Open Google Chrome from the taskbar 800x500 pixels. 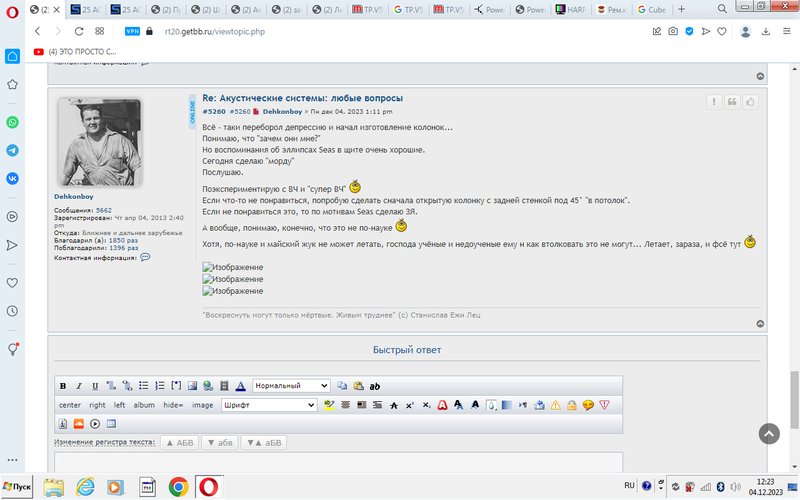[x=178, y=487]
